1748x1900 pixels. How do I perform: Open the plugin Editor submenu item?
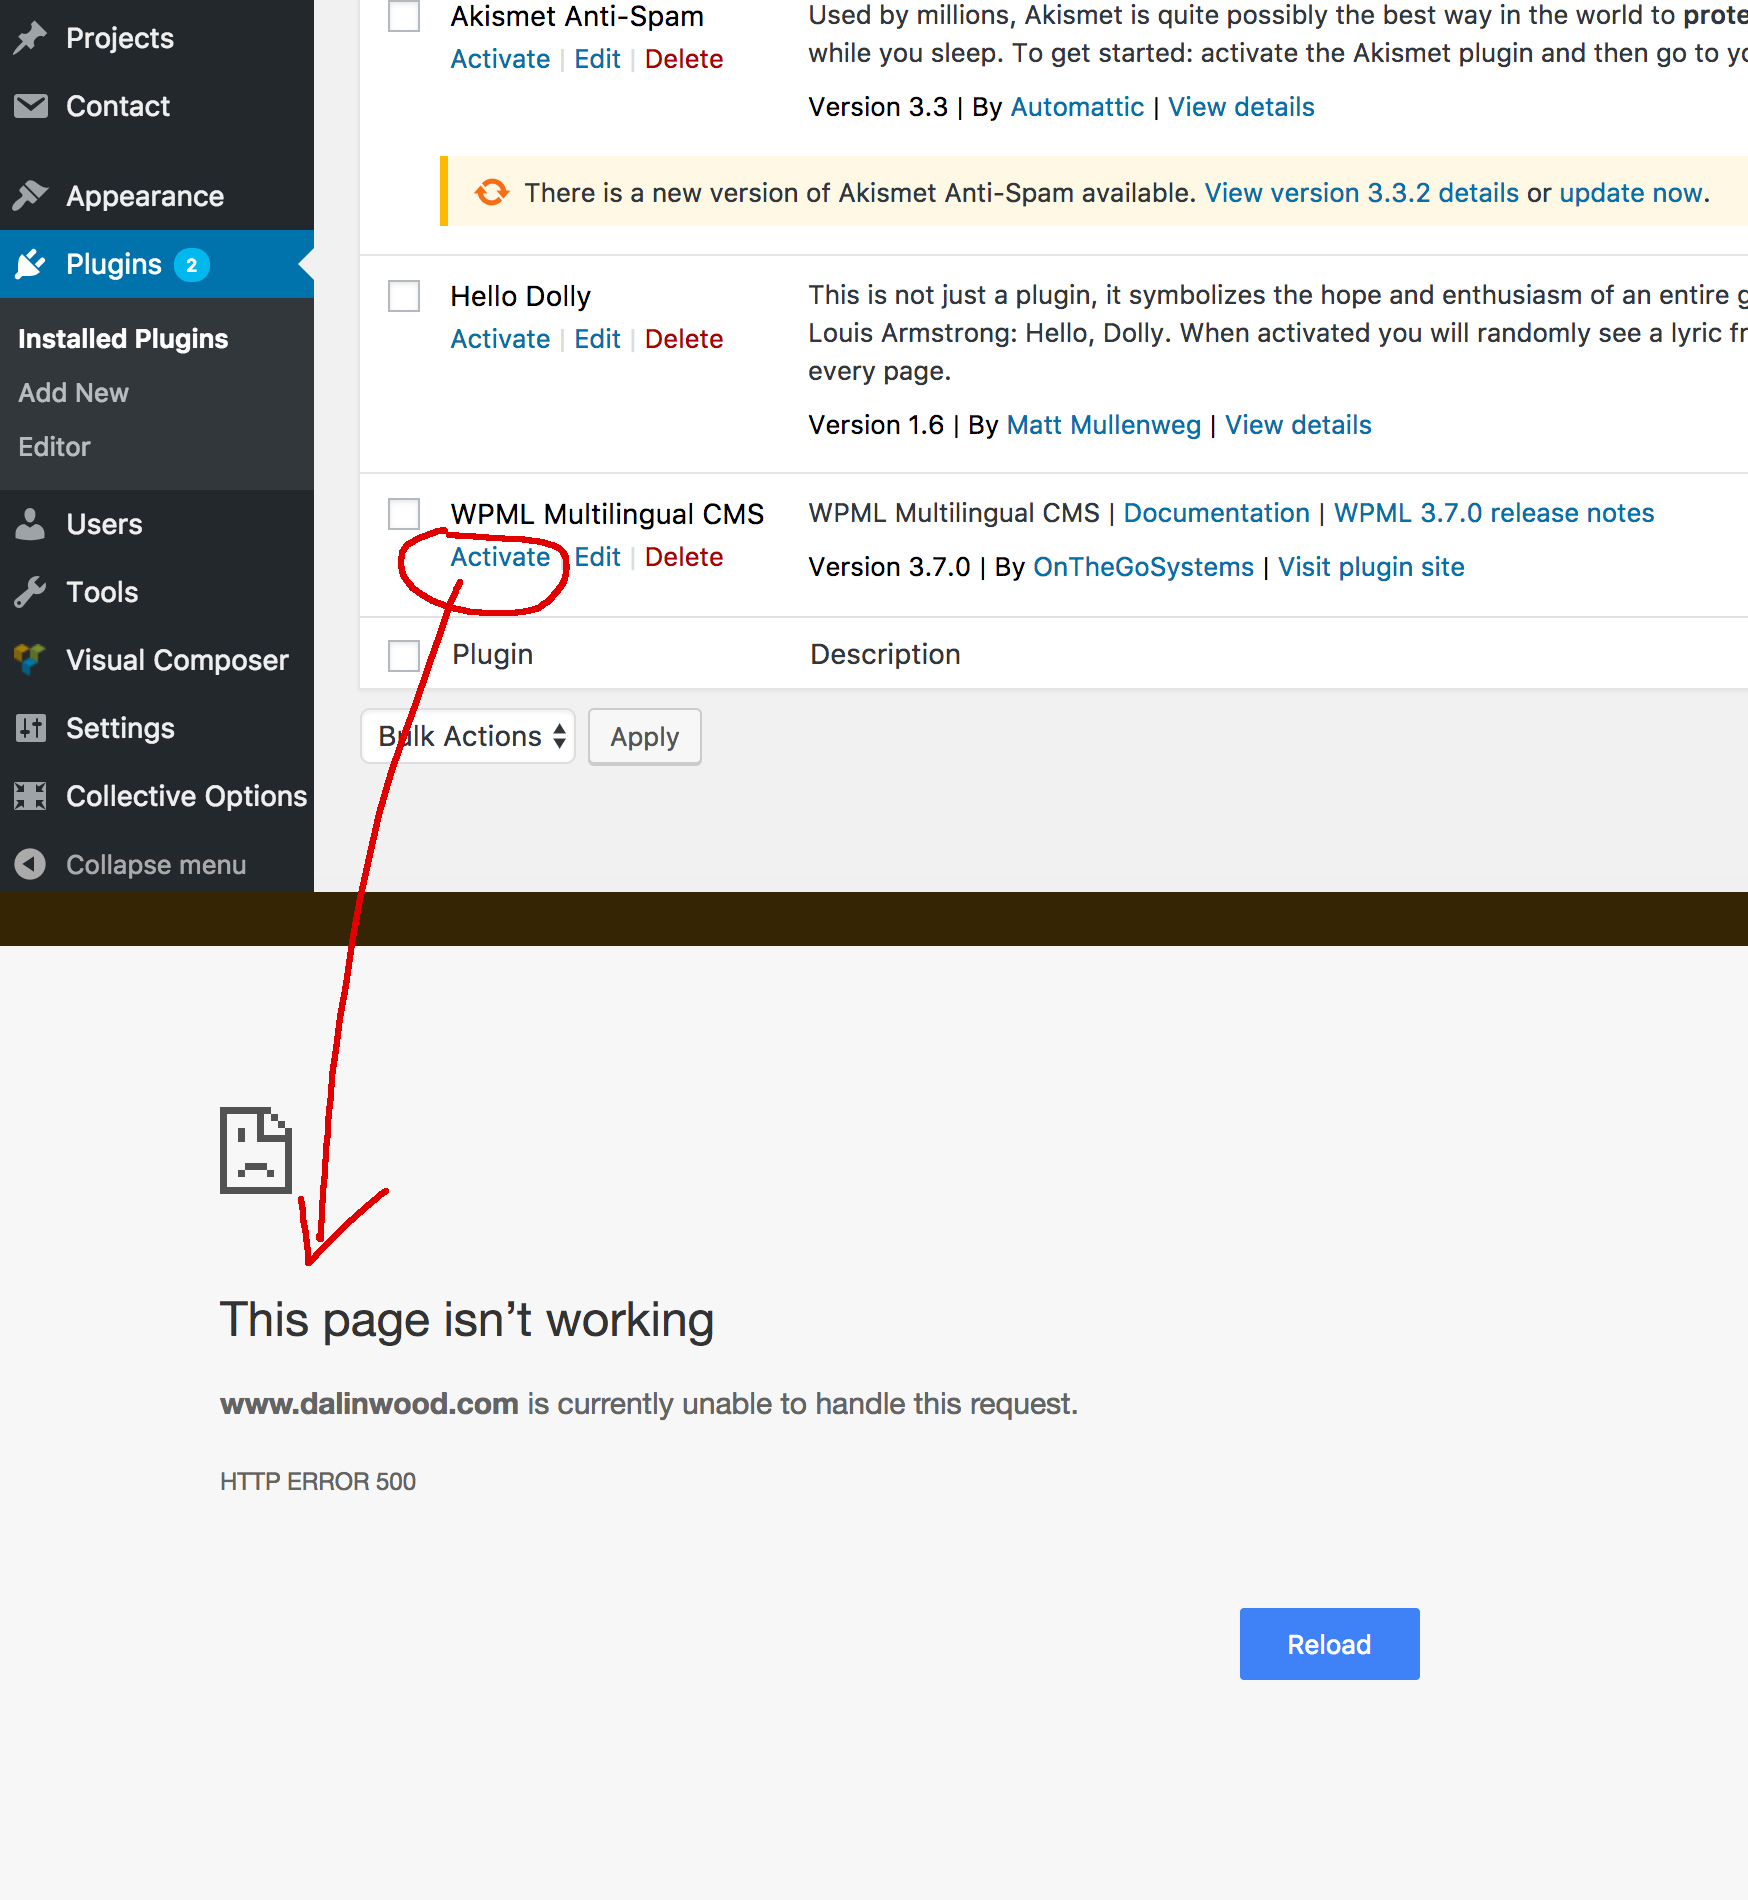54,447
